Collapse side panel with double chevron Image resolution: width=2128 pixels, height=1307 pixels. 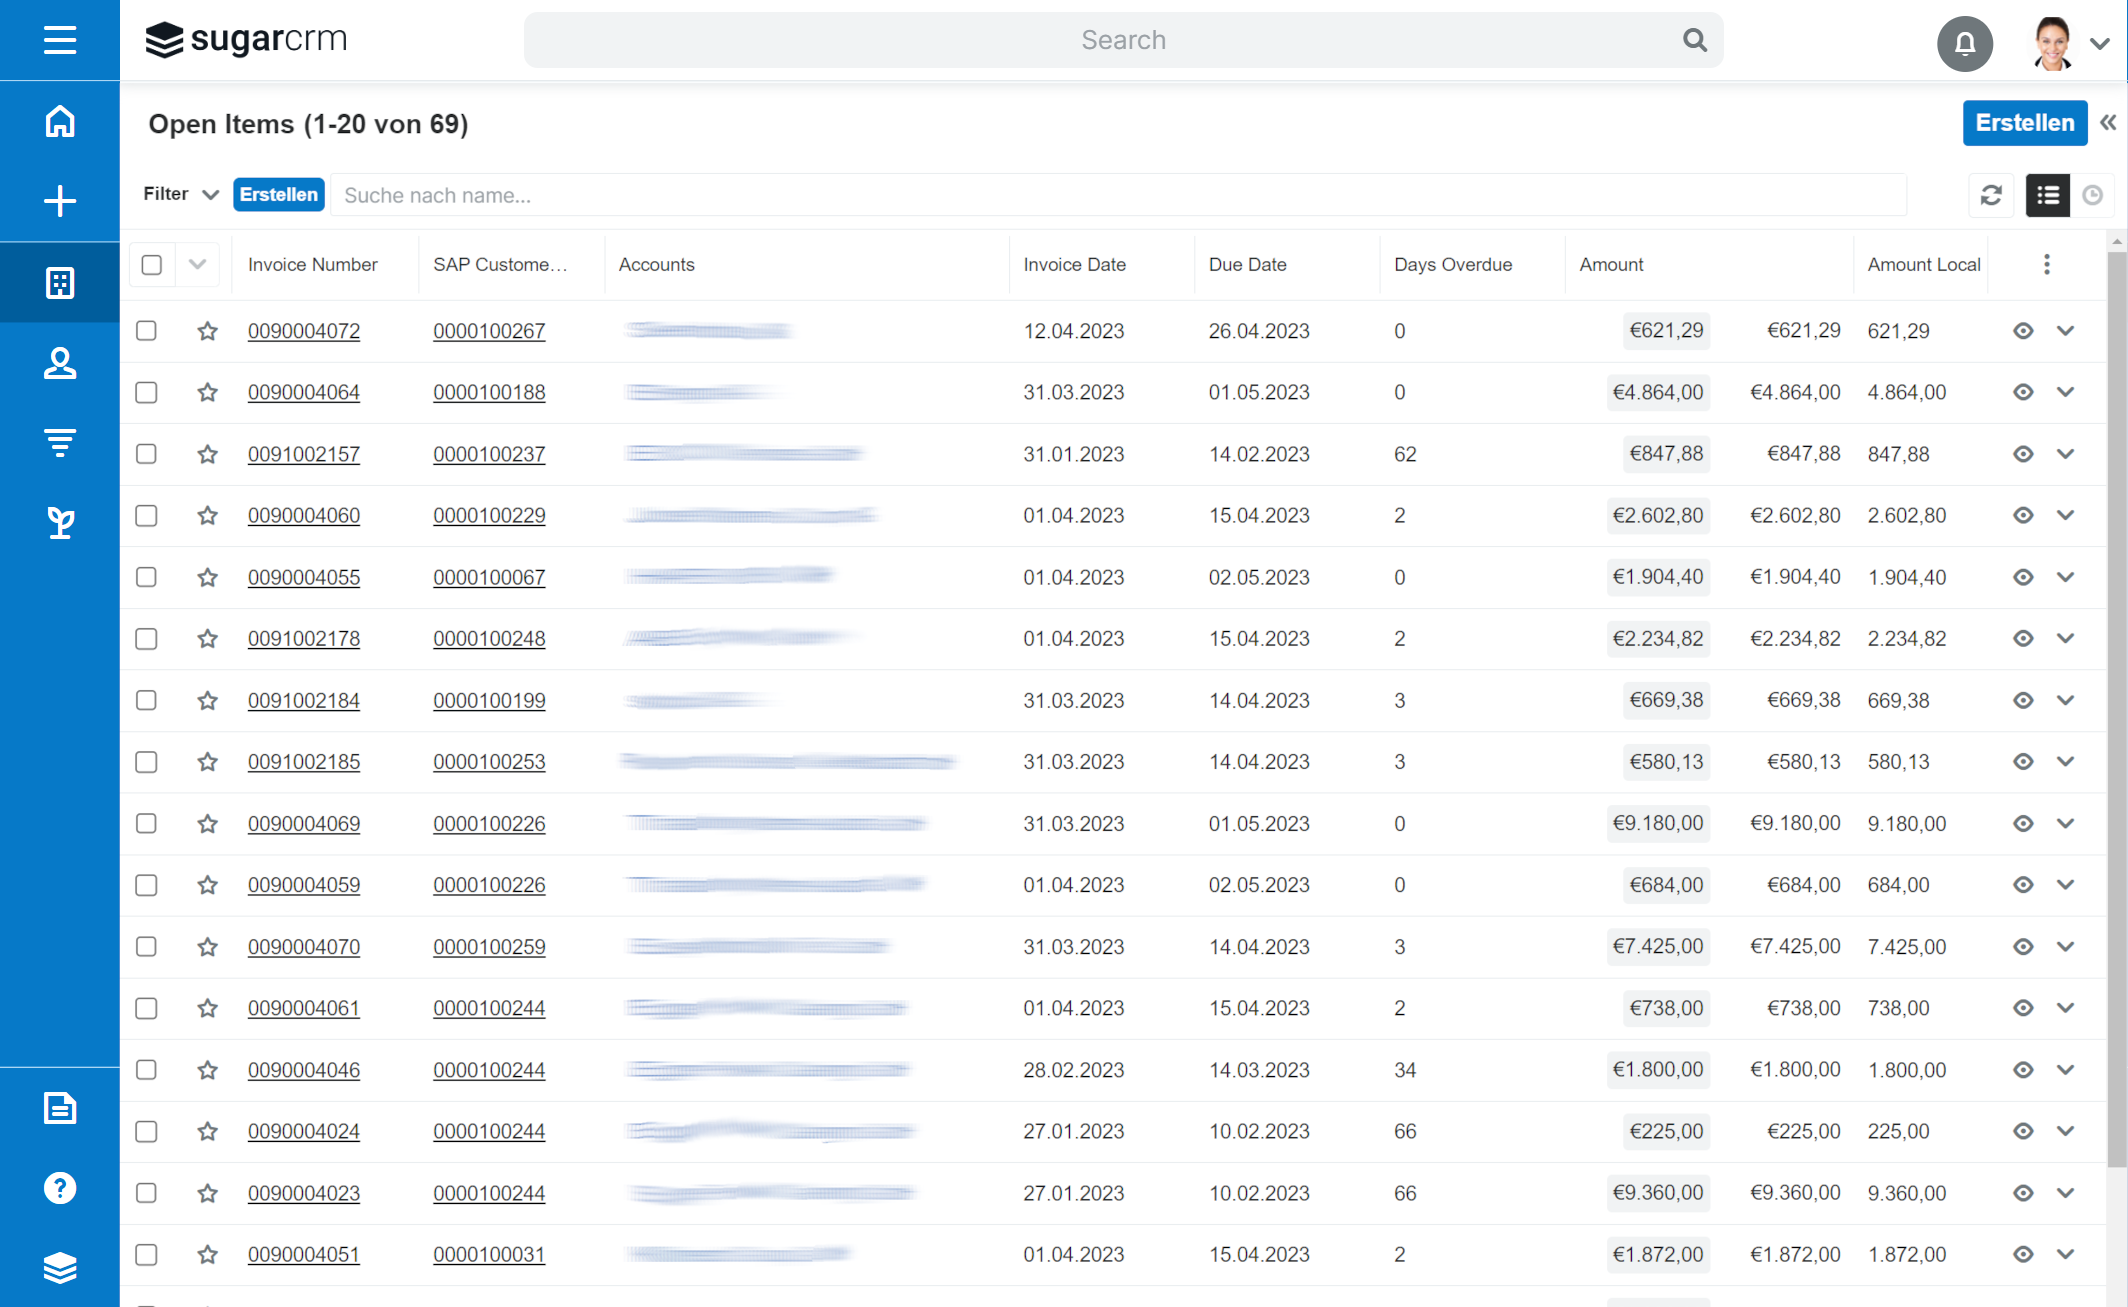2108,123
